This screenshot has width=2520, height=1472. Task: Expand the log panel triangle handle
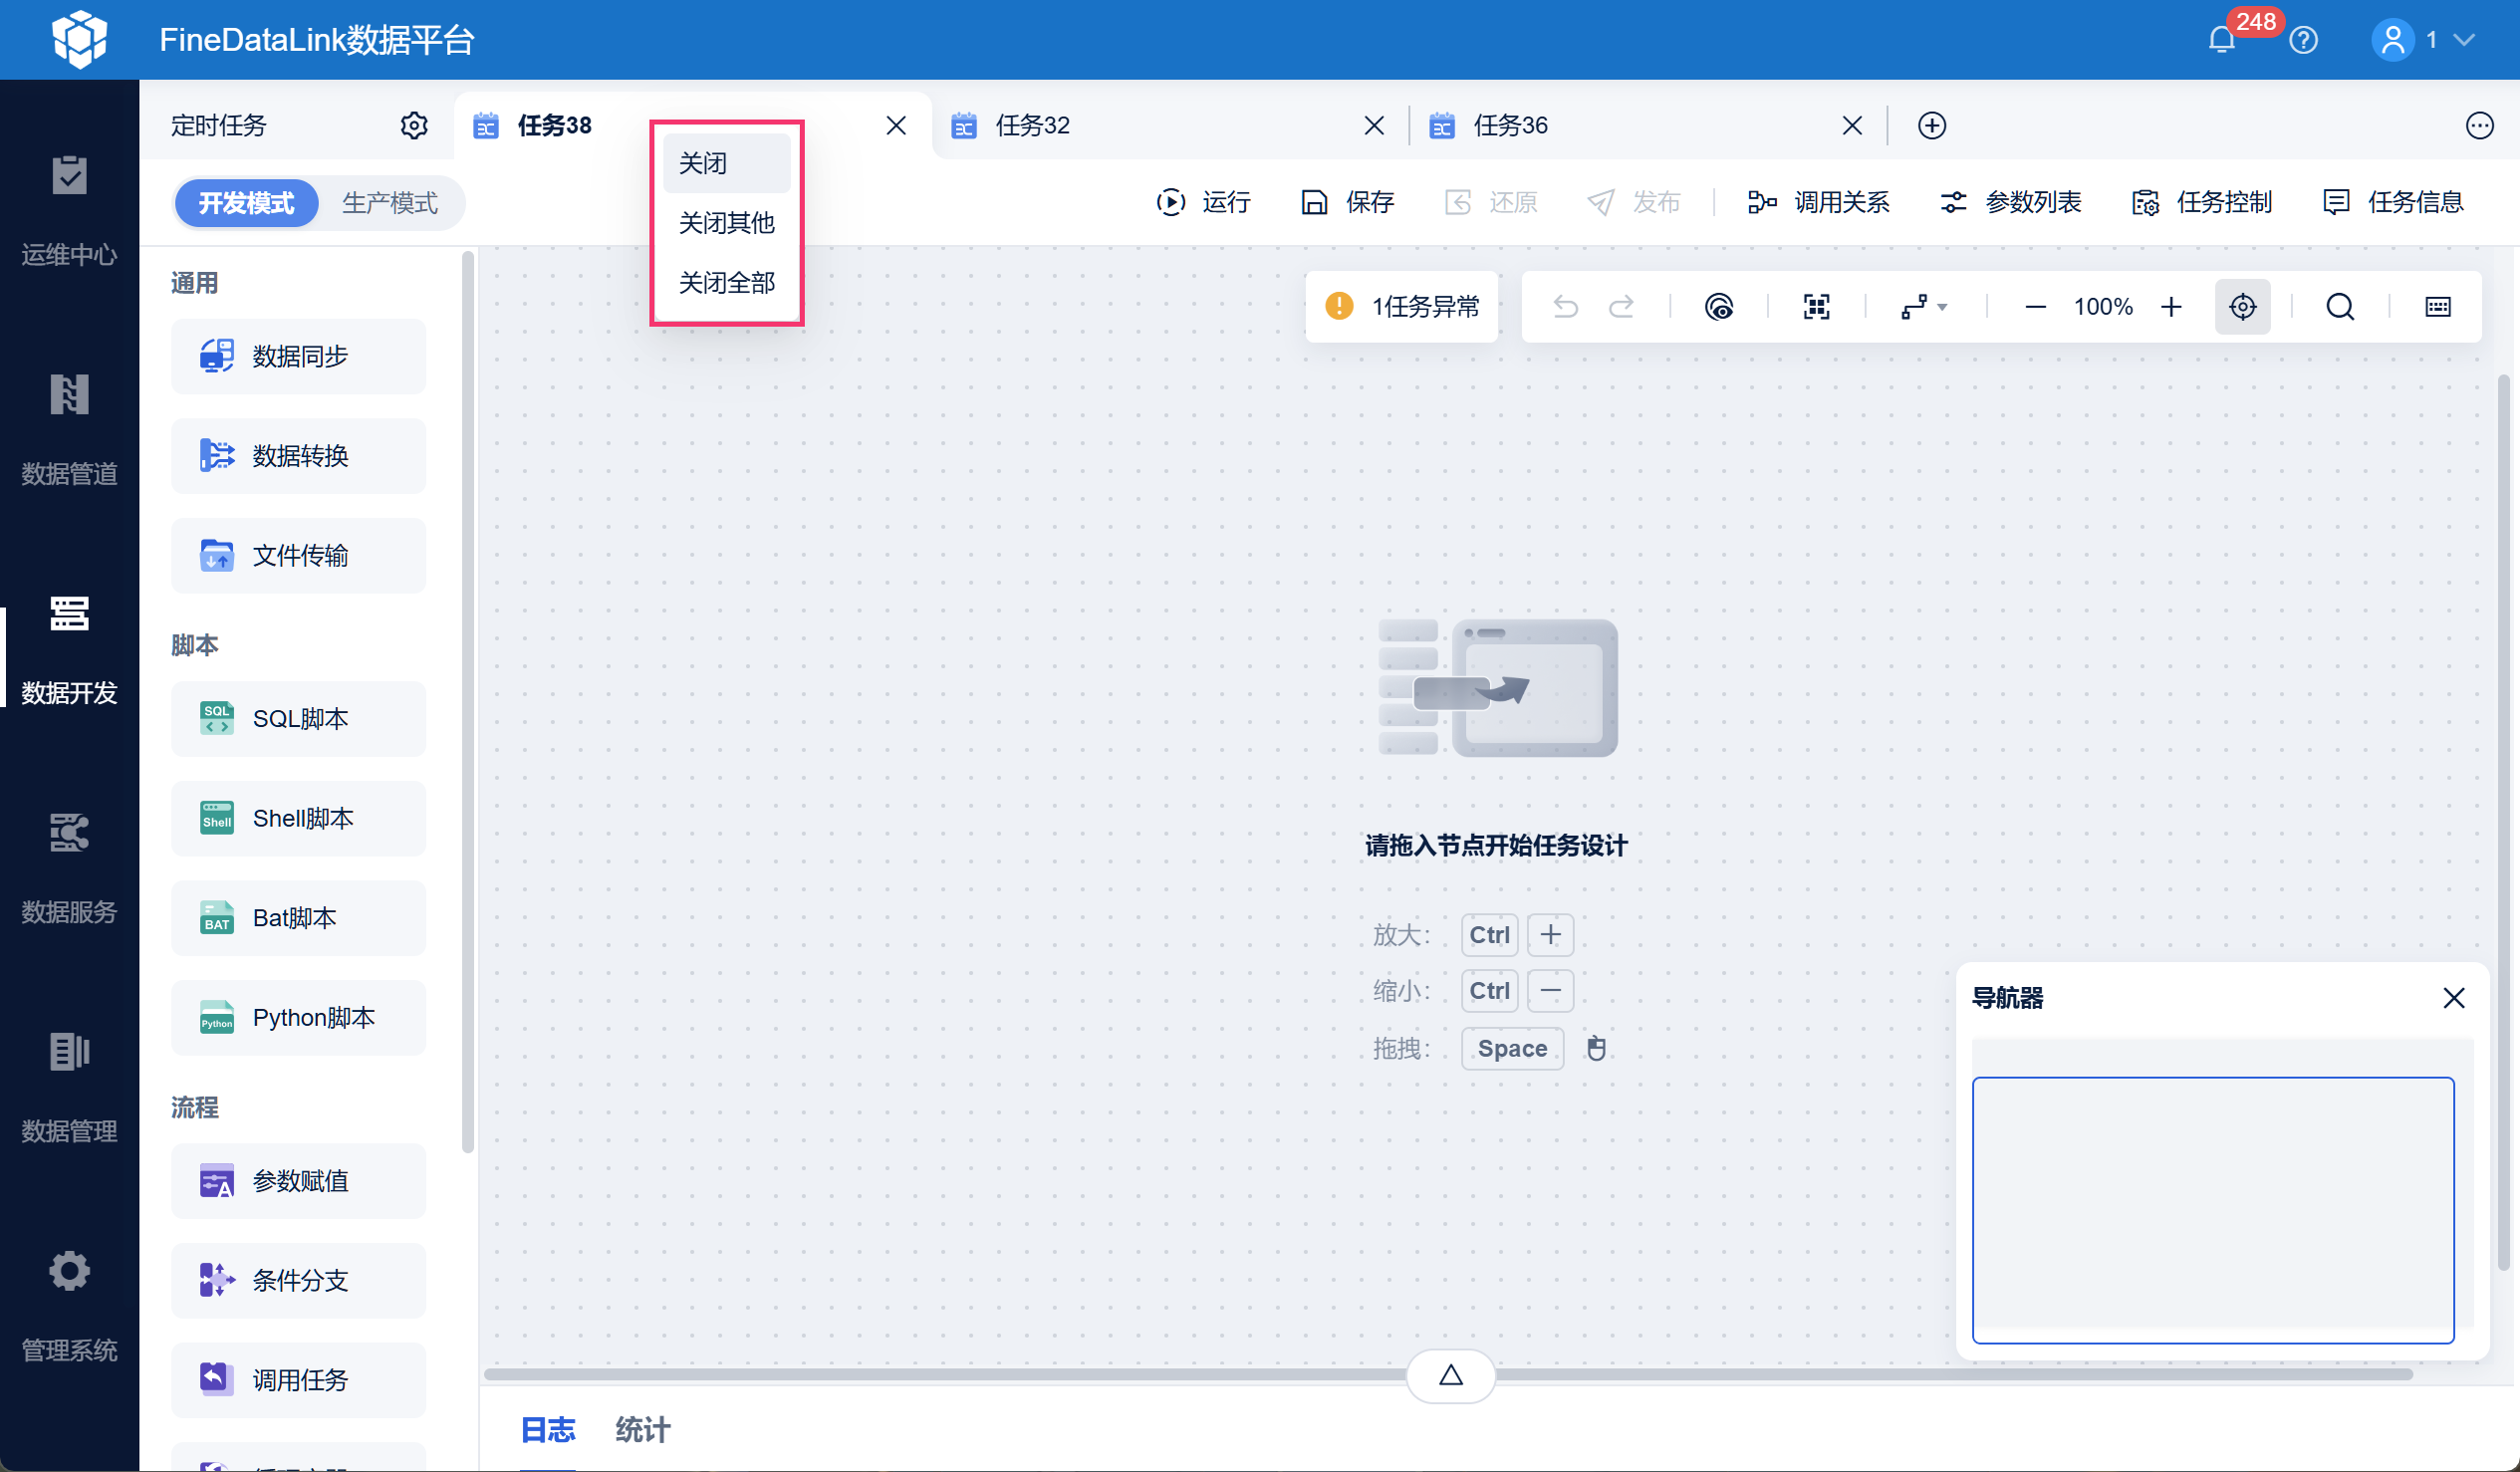[1450, 1375]
